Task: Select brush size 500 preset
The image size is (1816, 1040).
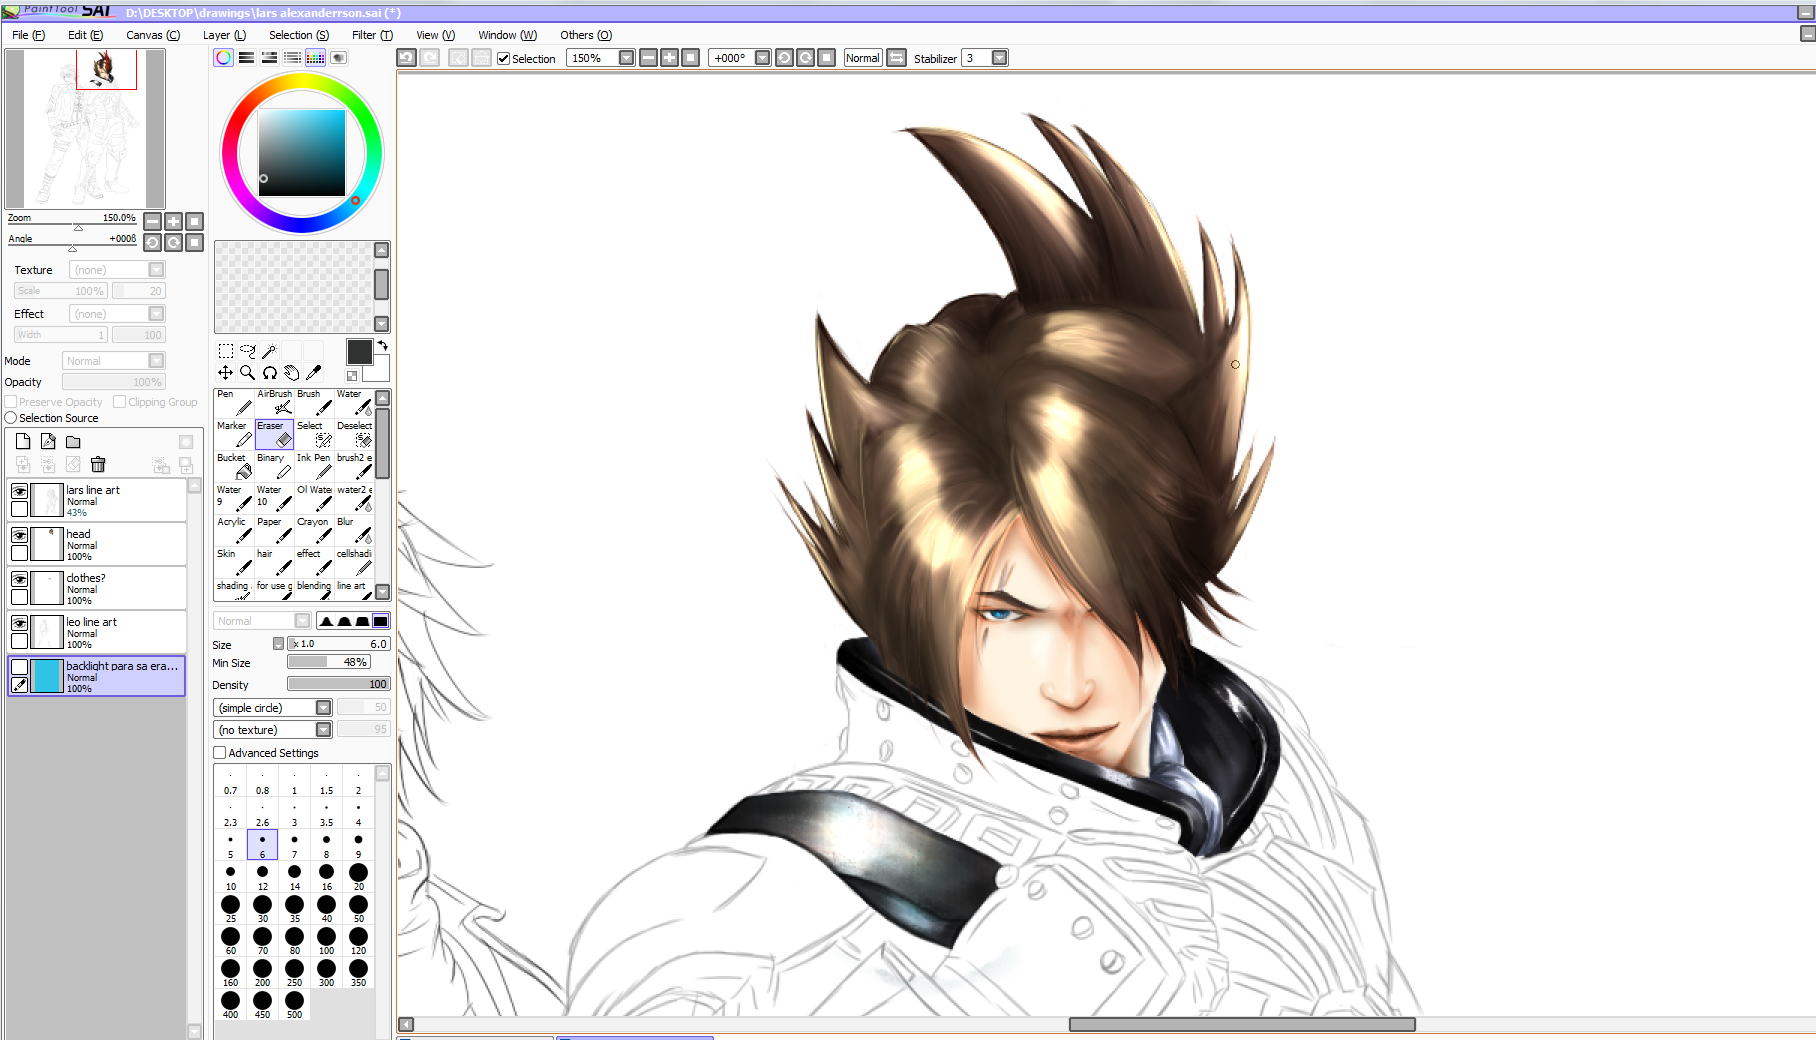Action: pyautogui.click(x=294, y=1005)
